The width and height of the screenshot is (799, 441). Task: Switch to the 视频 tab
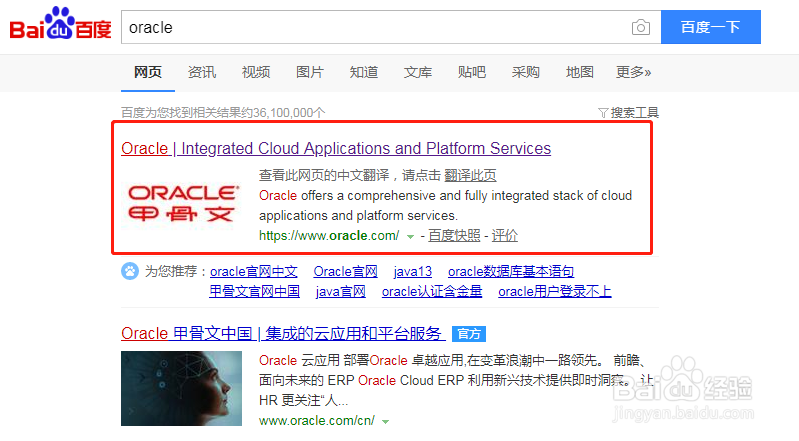point(256,72)
